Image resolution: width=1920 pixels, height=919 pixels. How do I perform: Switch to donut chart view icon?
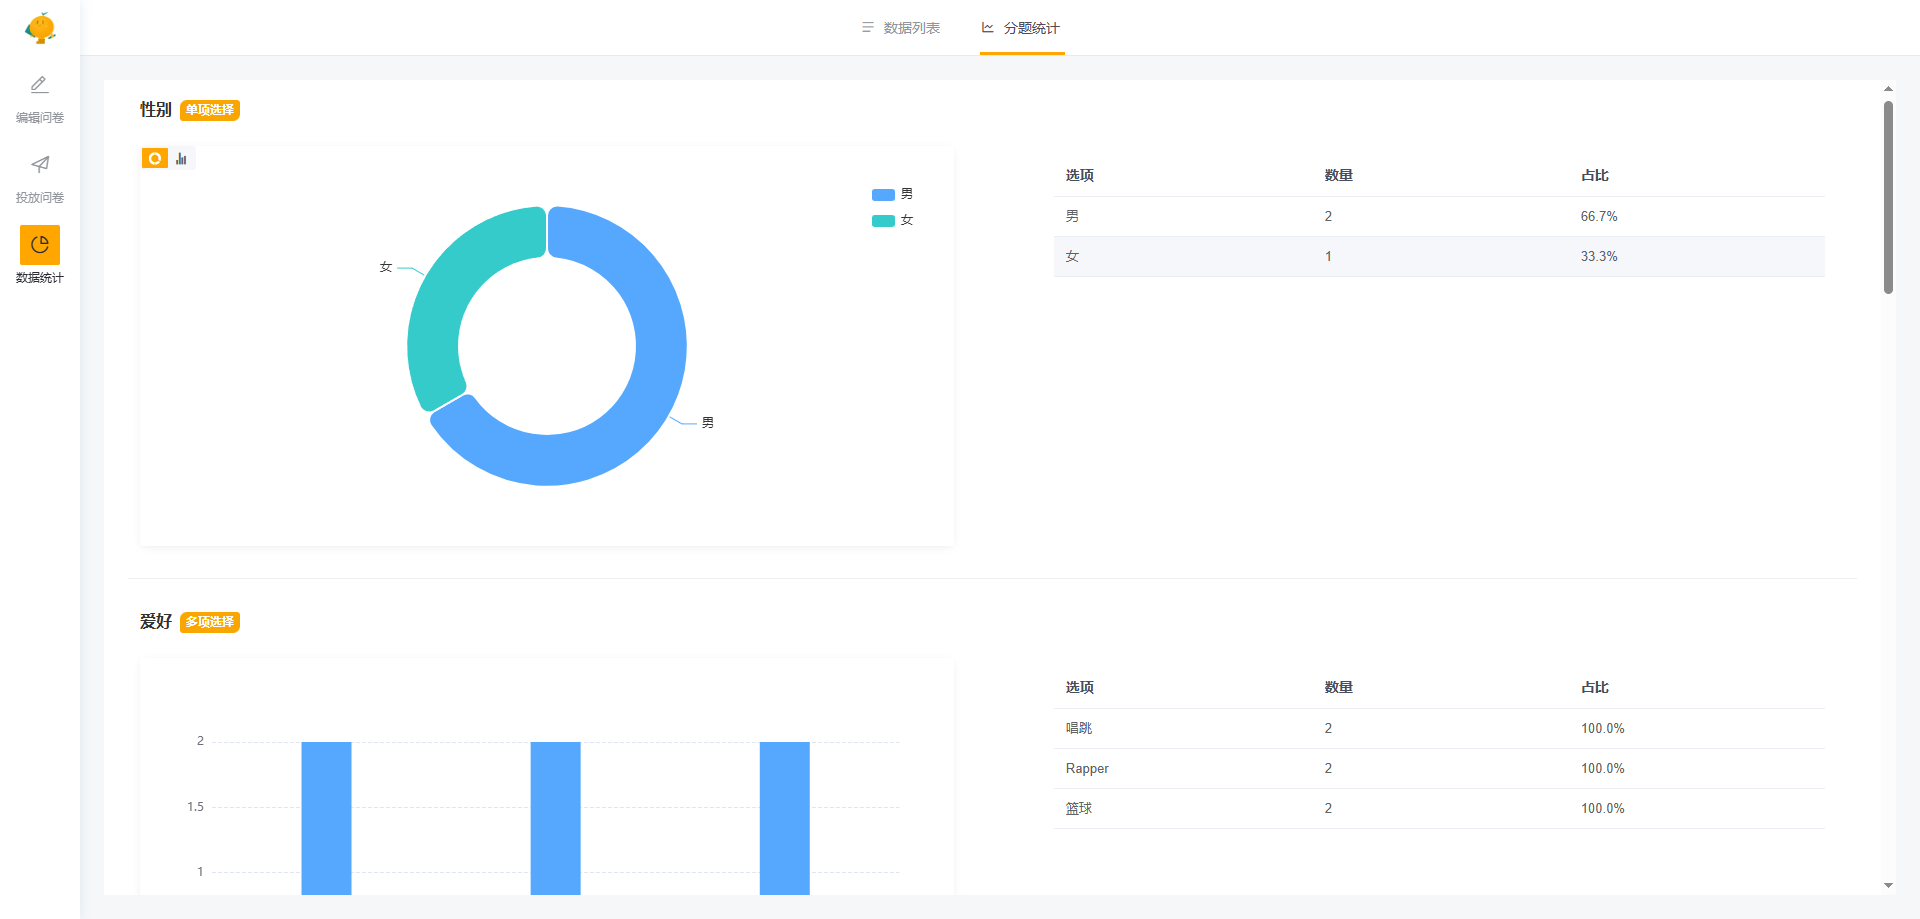pos(155,158)
